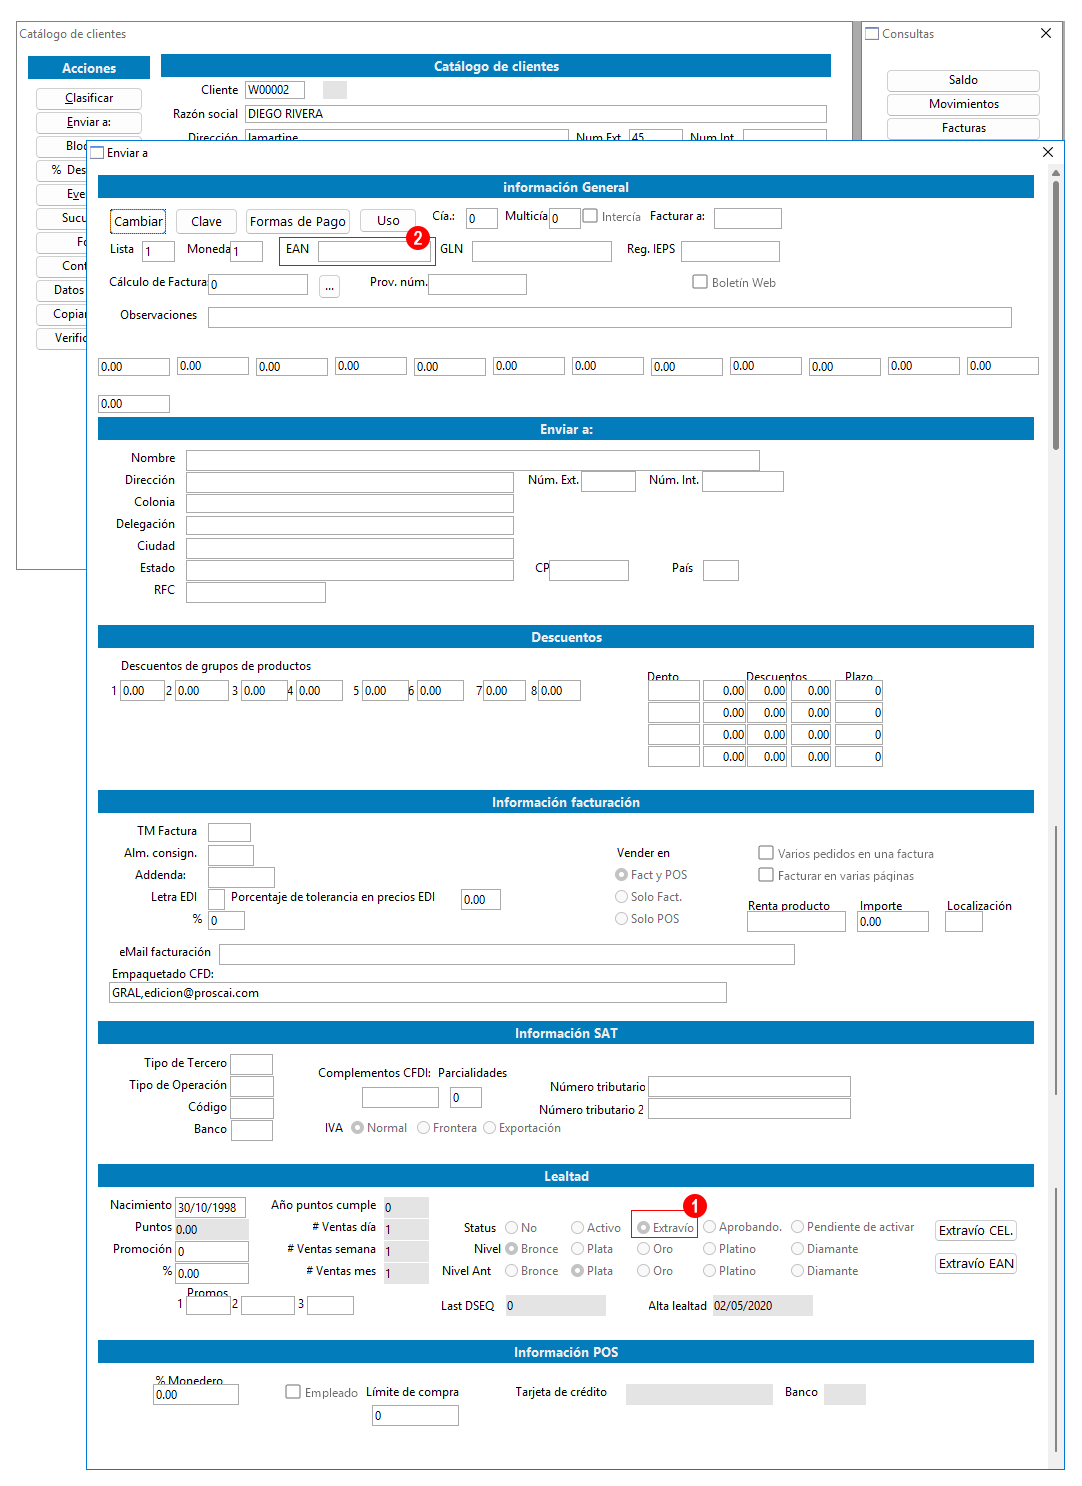1082x1486 pixels.
Task: Click the Cambiar button
Action: (138, 222)
